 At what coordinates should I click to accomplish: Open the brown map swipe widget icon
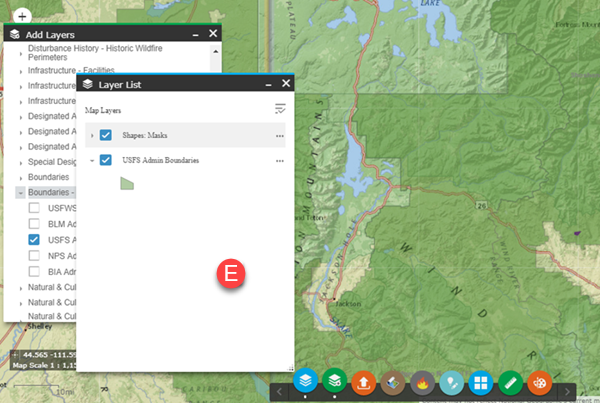(x=393, y=383)
